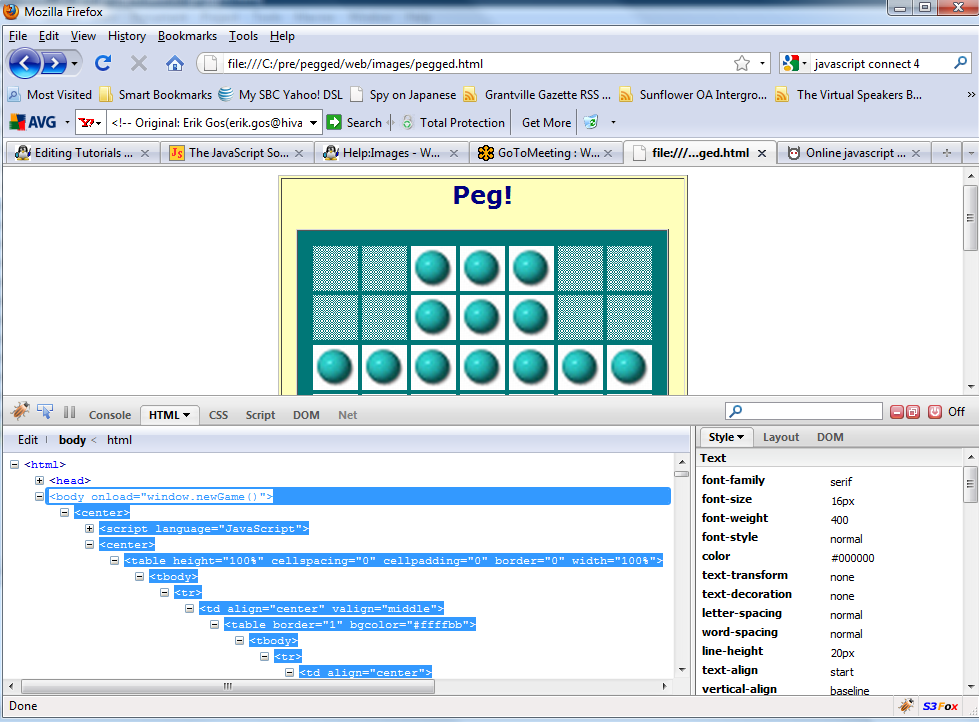The width and height of the screenshot is (979, 722).
Task: Open the Most Visited bookmarks
Action: click(50, 95)
